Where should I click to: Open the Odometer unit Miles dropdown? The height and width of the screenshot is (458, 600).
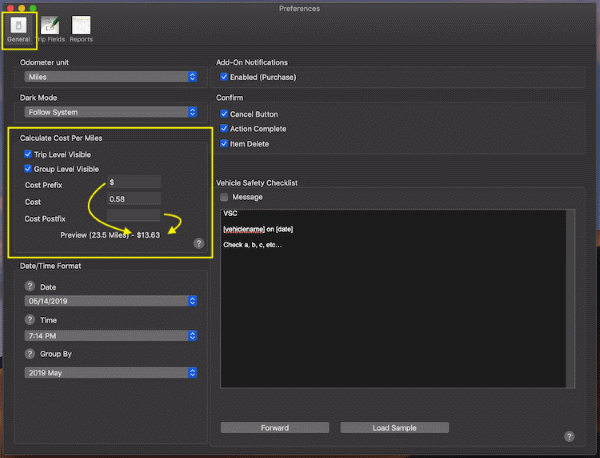click(110, 77)
